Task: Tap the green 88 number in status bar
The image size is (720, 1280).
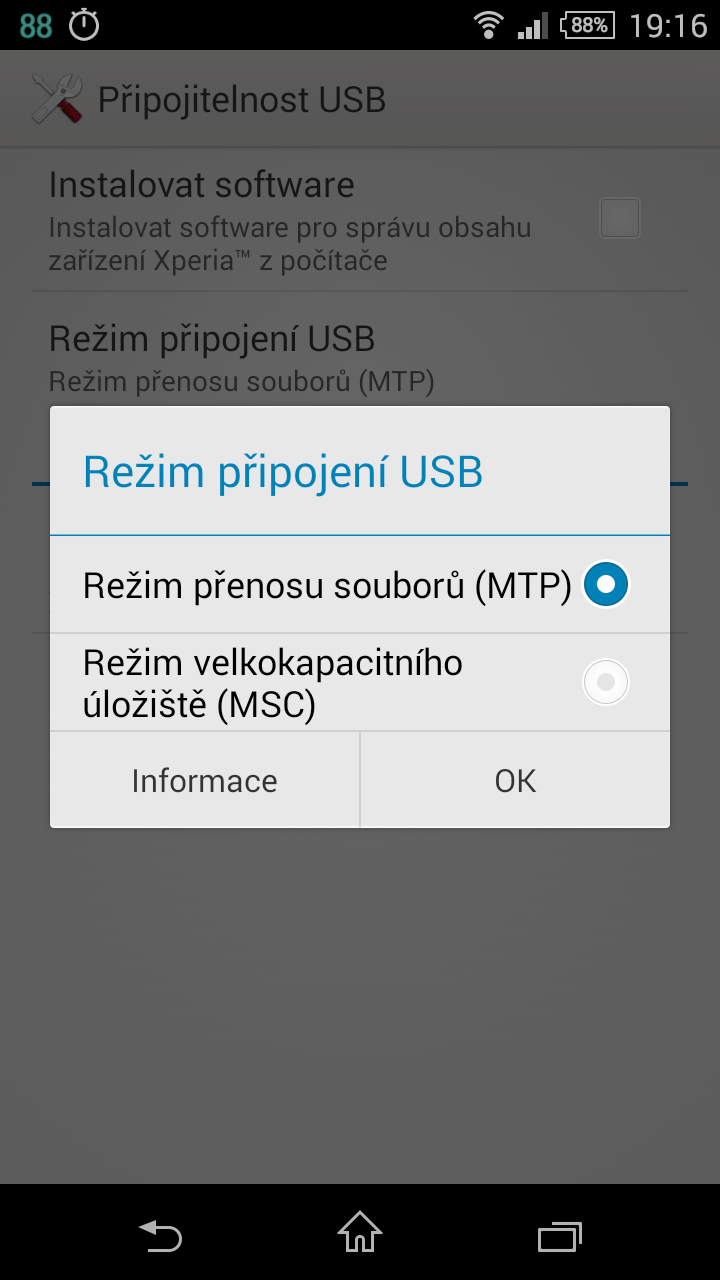Action: coord(36,25)
